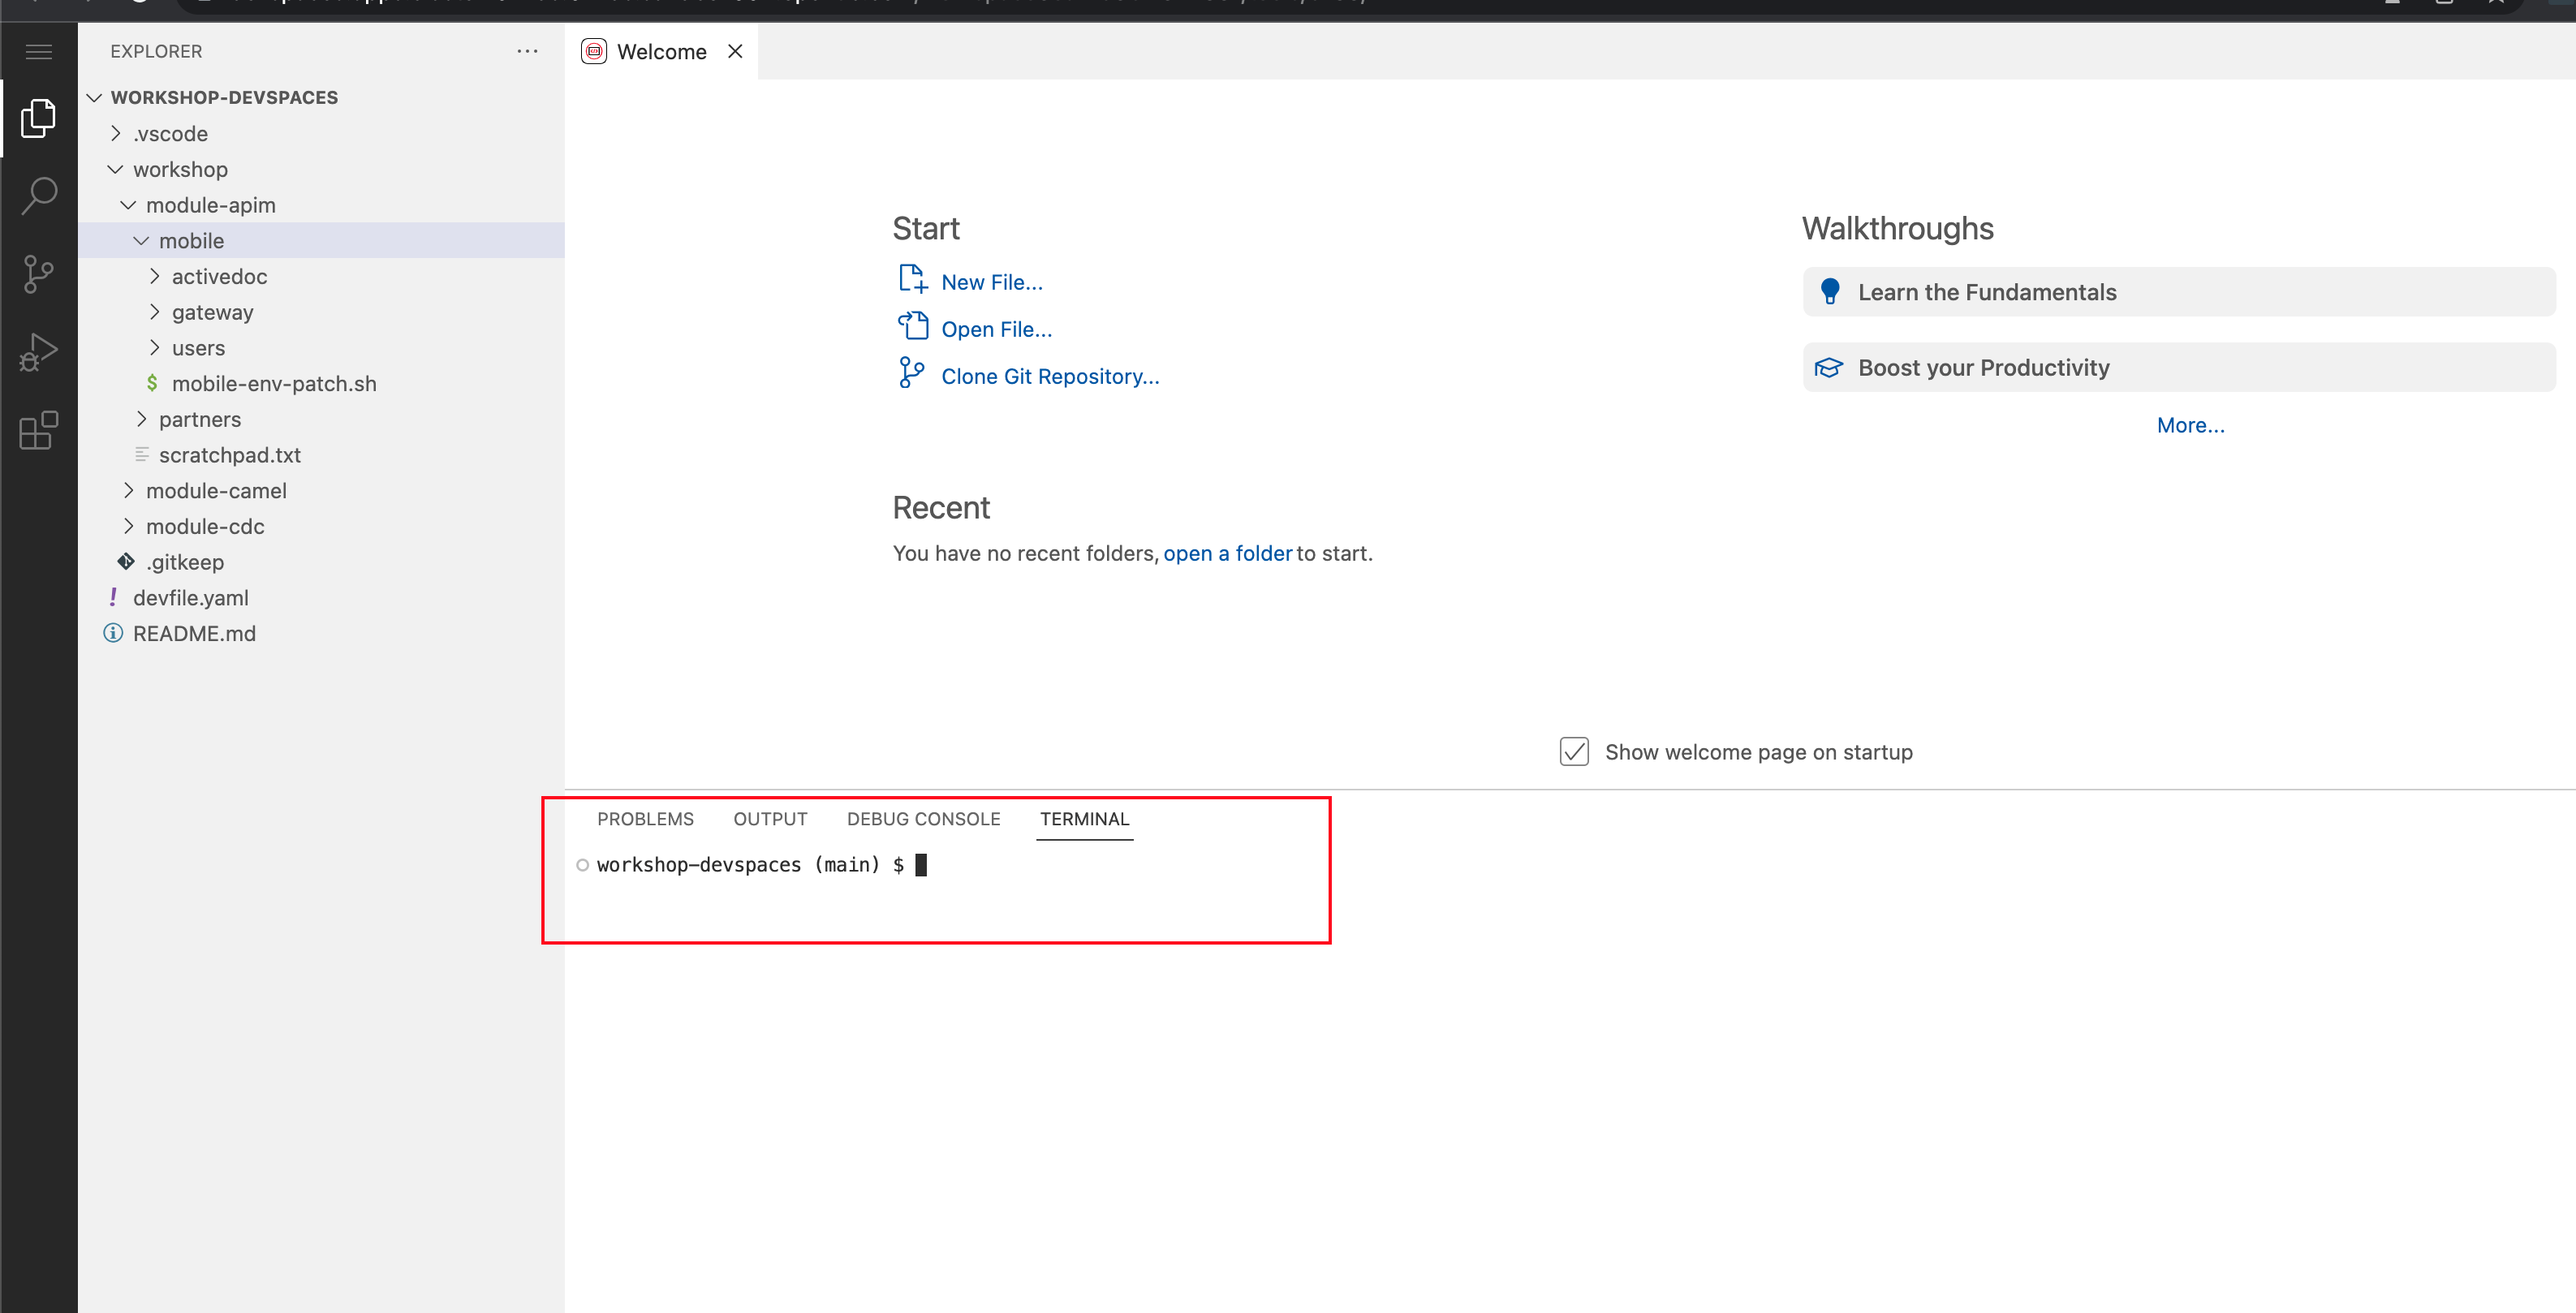Viewport: 2576px width, 1313px height.
Task: Open the Extensions view icon
Action: (38, 430)
